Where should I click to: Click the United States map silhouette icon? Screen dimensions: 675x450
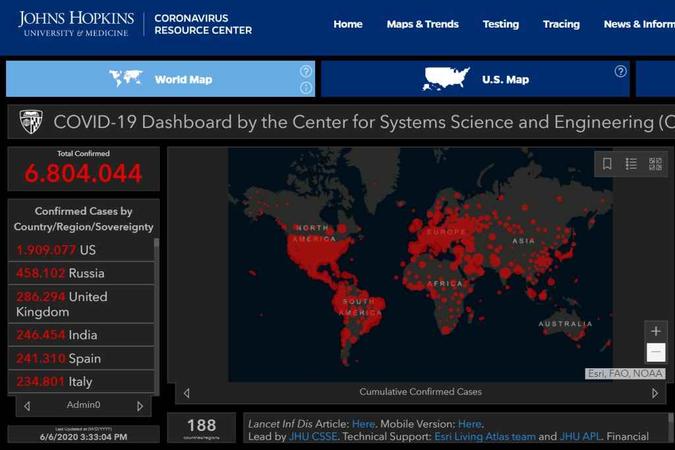(446, 79)
